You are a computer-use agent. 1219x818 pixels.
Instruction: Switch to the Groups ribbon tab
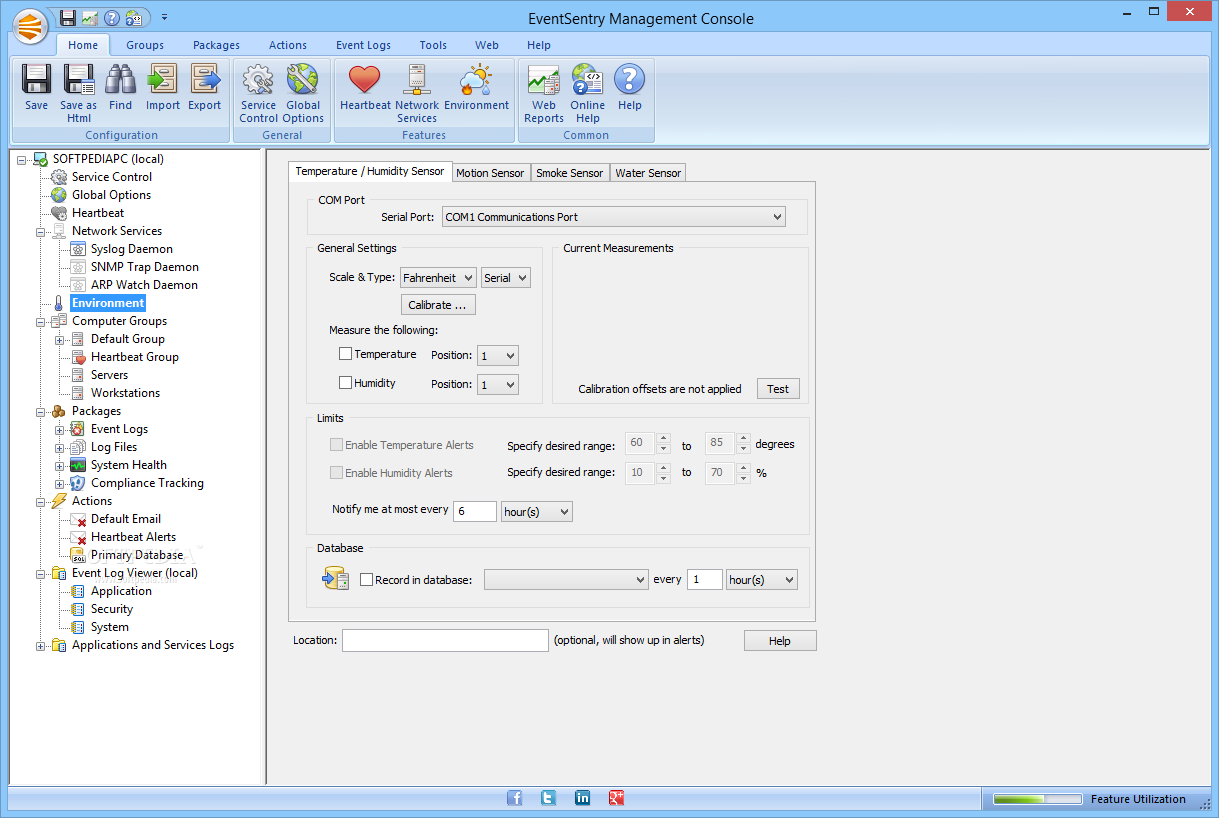click(x=145, y=45)
